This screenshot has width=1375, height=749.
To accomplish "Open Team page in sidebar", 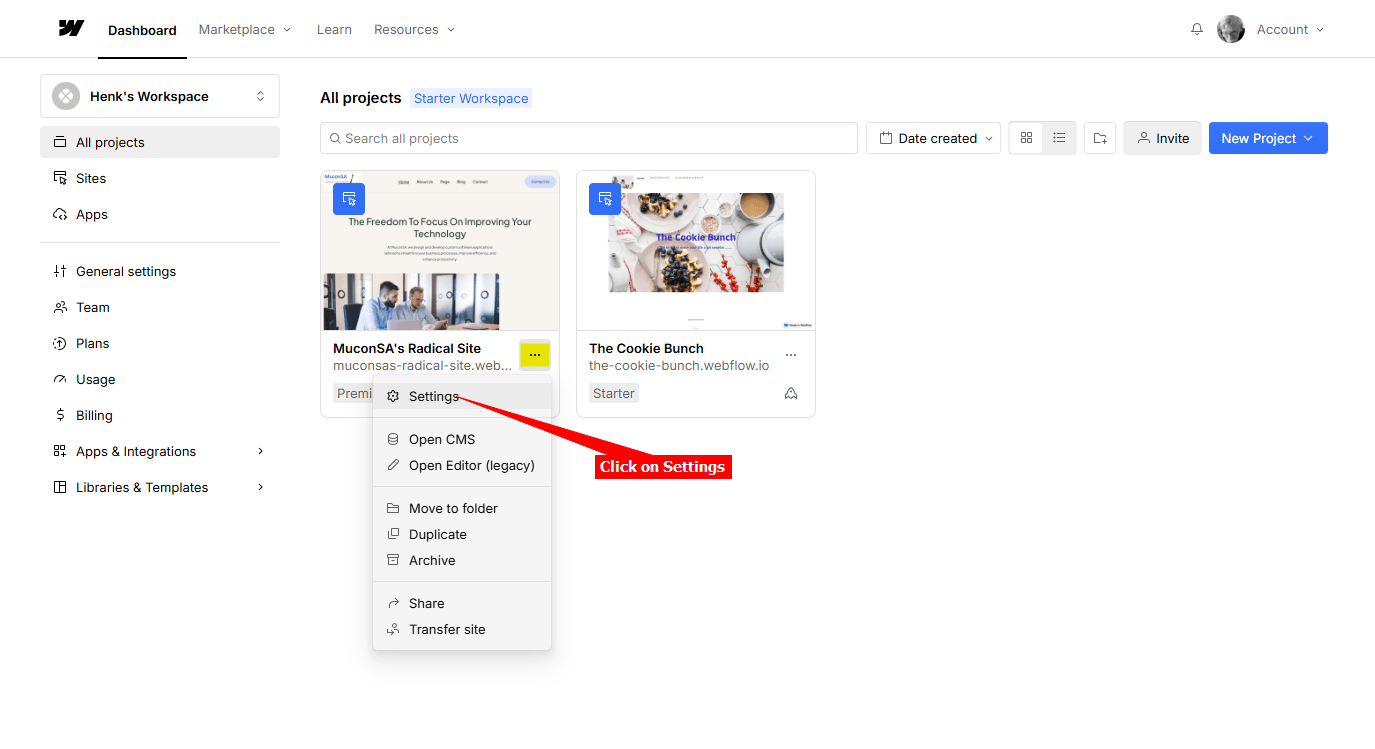I will point(160,307).
